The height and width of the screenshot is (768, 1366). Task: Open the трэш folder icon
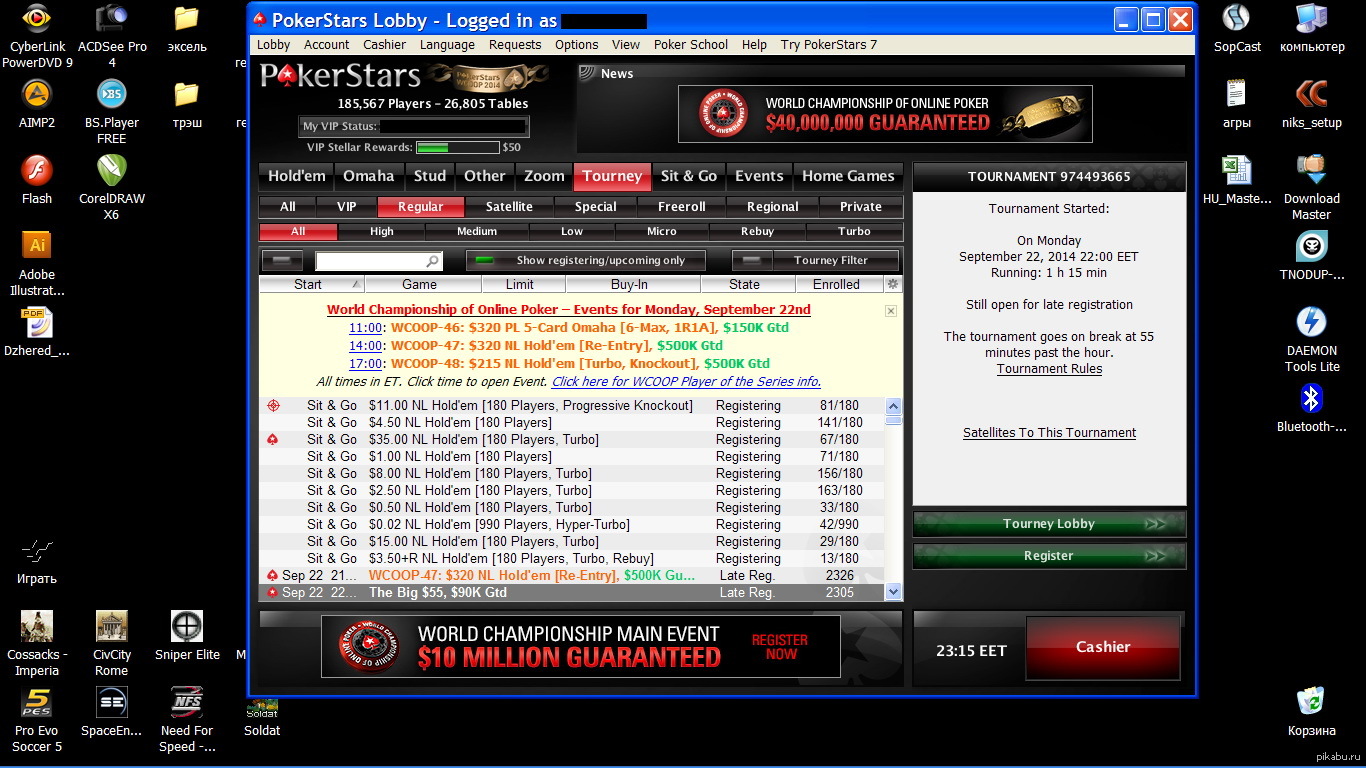point(187,95)
